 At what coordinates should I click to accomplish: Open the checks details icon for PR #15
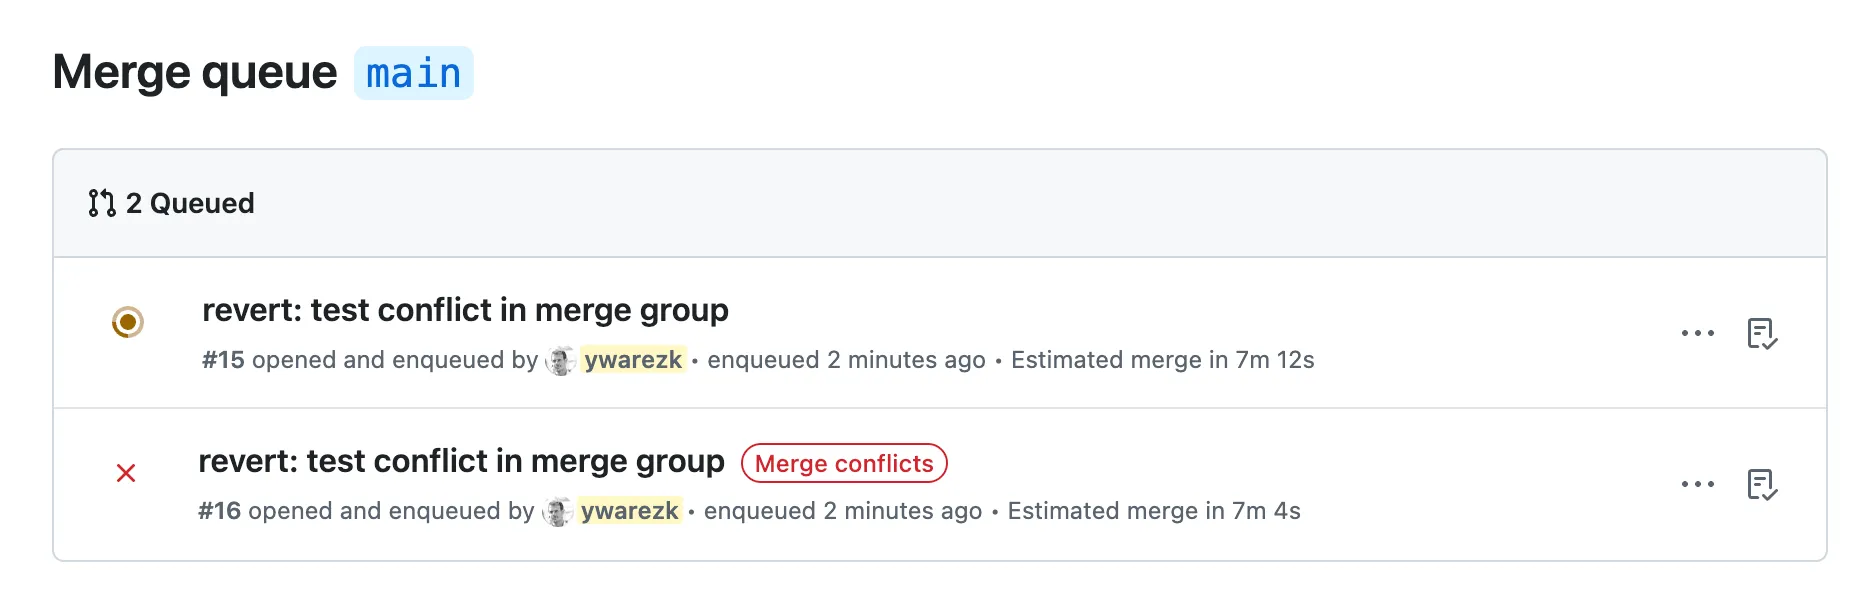[1761, 335]
